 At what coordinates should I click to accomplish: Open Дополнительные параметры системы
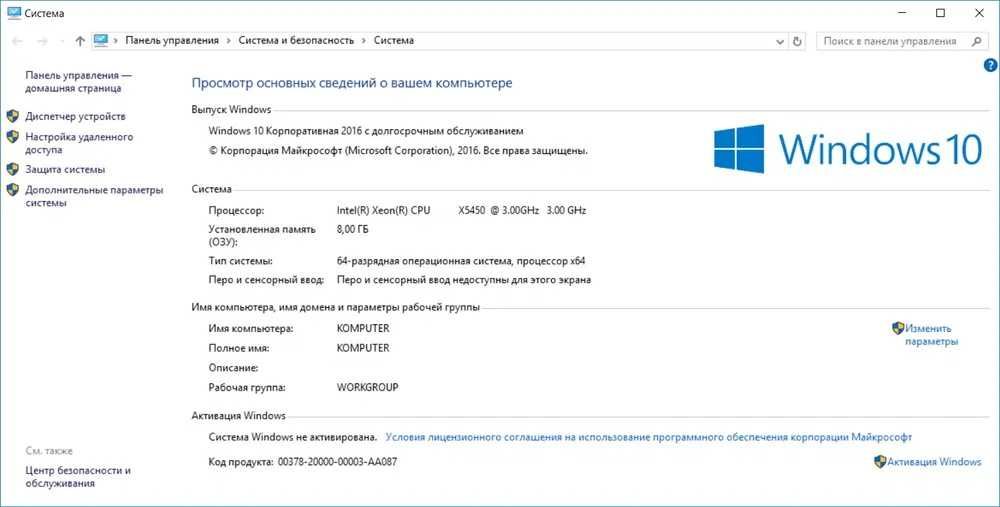click(94, 196)
